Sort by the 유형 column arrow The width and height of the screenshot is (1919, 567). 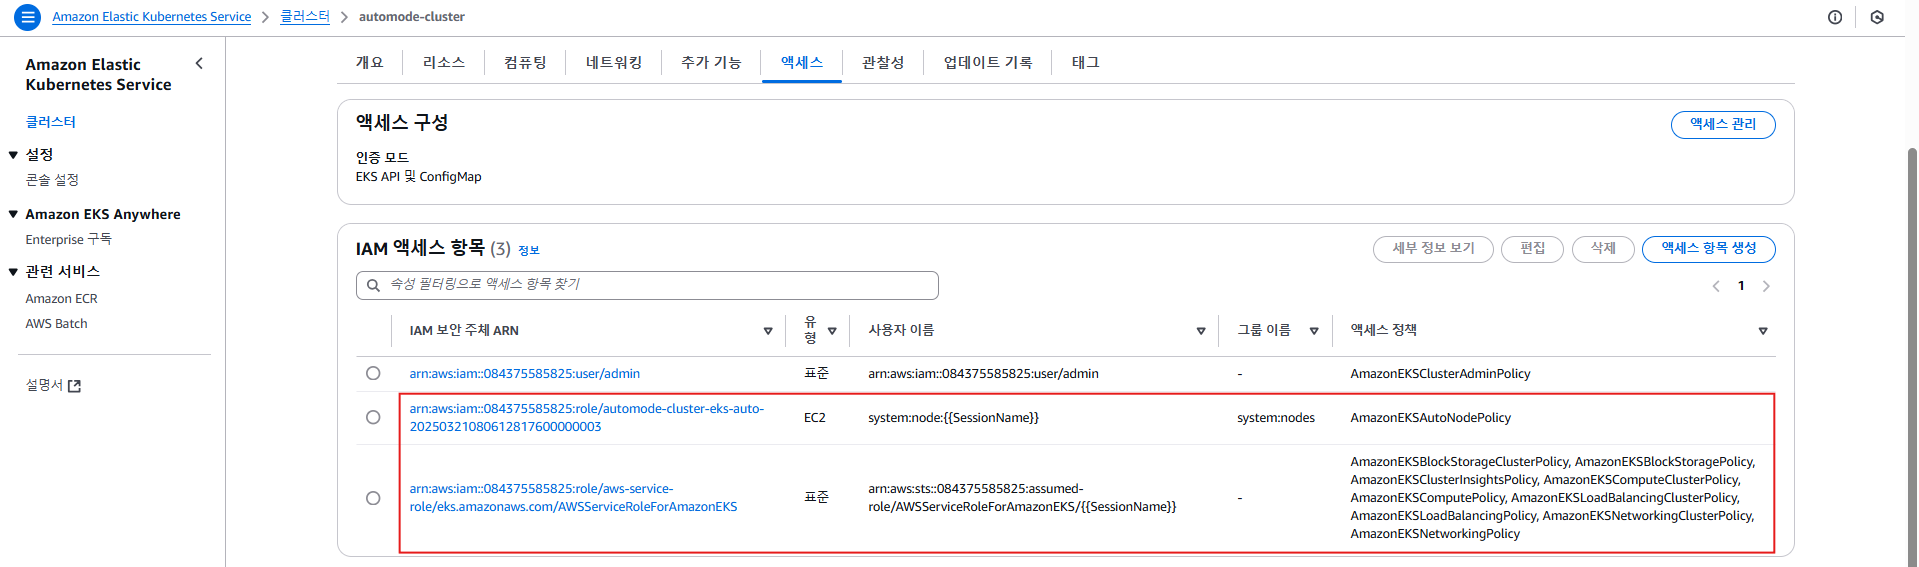tap(832, 331)
